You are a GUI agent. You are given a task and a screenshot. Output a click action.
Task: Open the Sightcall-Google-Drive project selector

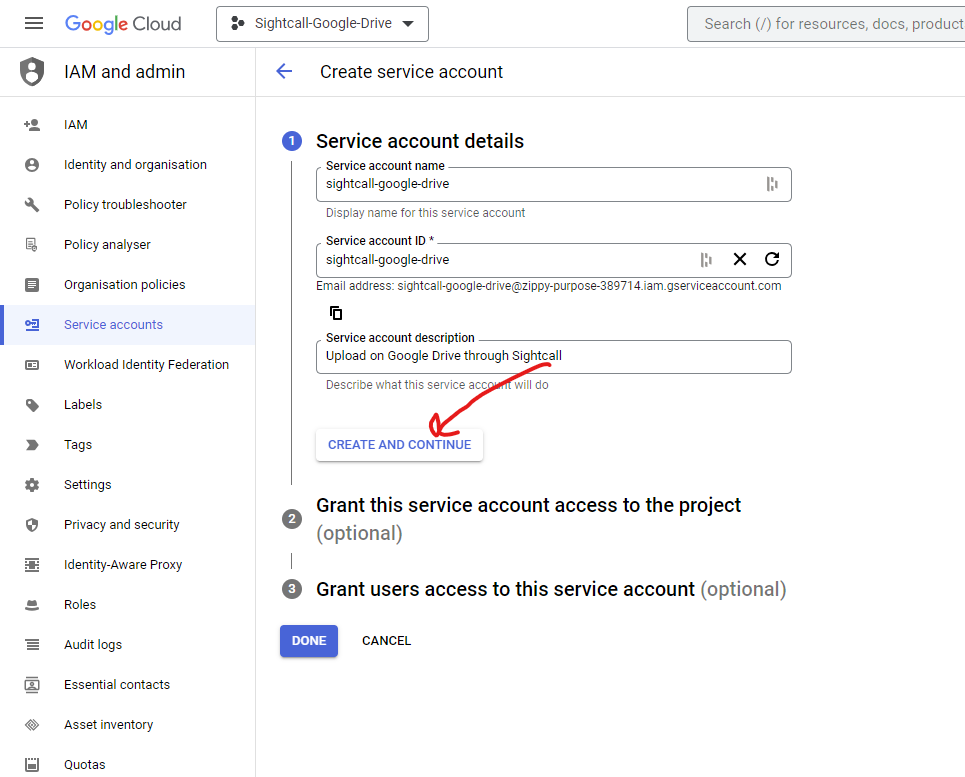pyautogui.click(x=322, y=24)
